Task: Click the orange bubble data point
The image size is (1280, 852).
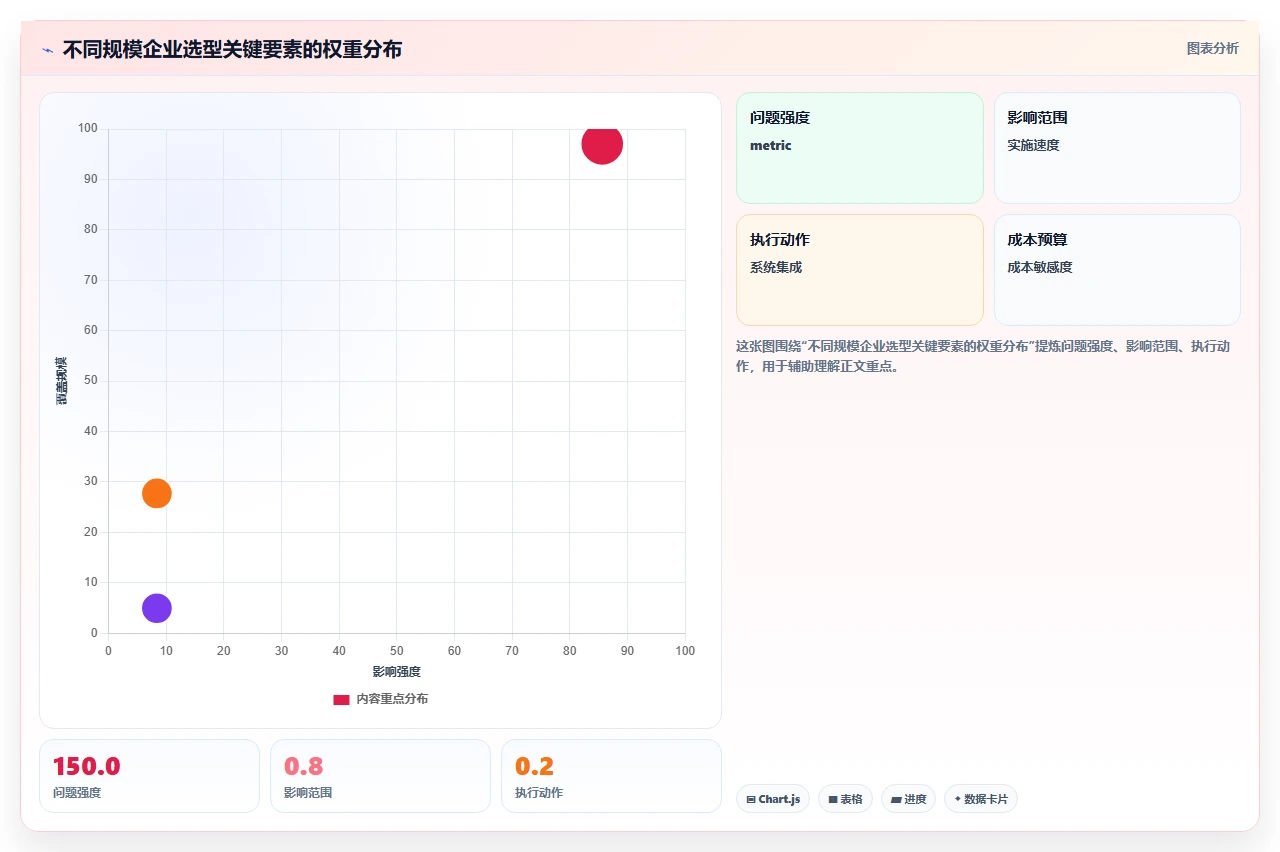Action: [x=157, y=493]
